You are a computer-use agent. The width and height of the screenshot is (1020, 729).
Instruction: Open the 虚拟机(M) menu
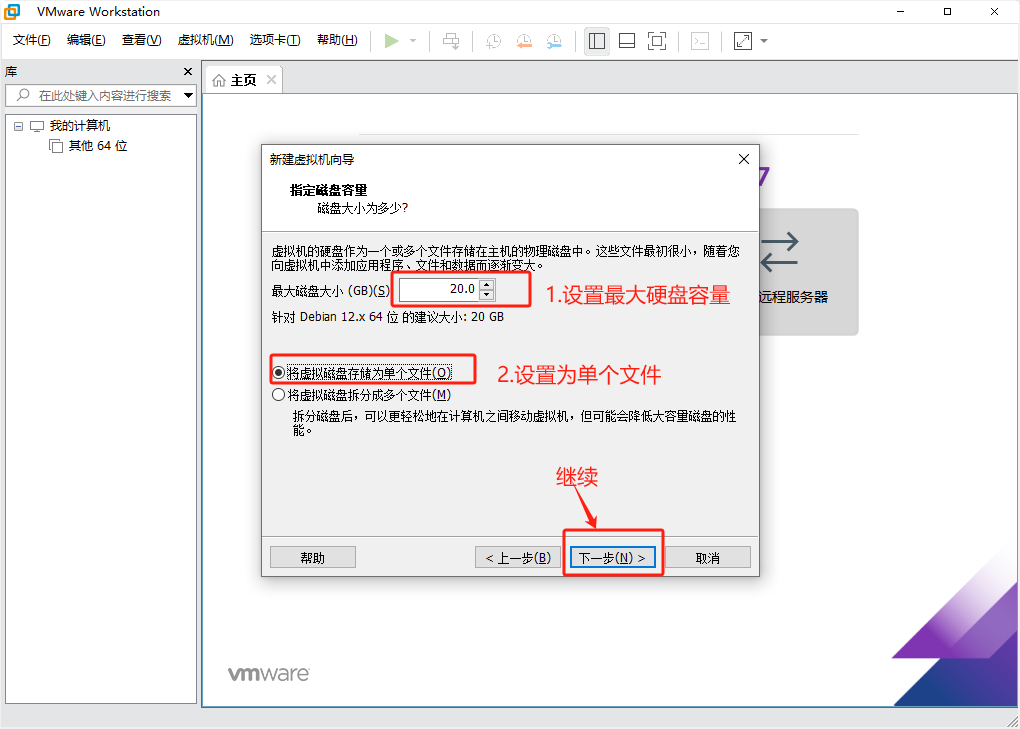click(205, 40)
